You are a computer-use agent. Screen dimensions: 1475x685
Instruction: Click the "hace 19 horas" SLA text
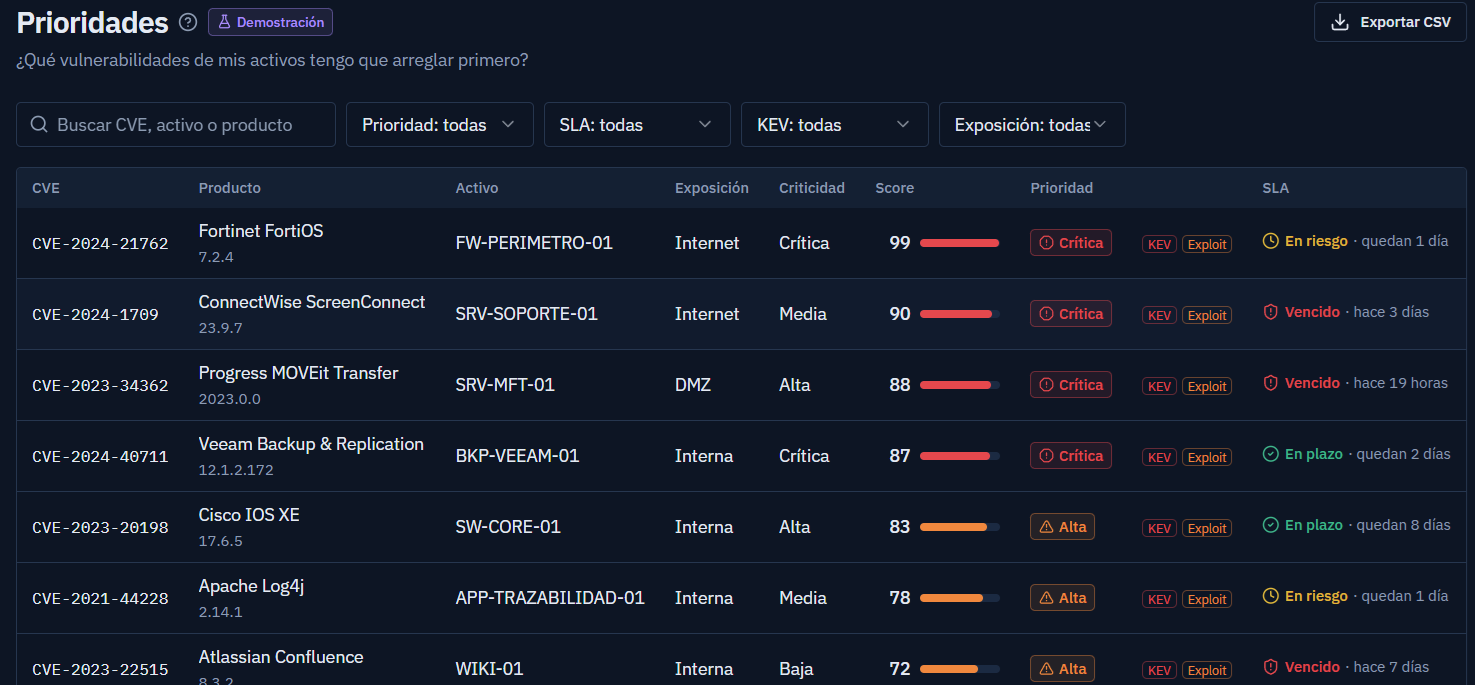click(x=1401, y=383)
